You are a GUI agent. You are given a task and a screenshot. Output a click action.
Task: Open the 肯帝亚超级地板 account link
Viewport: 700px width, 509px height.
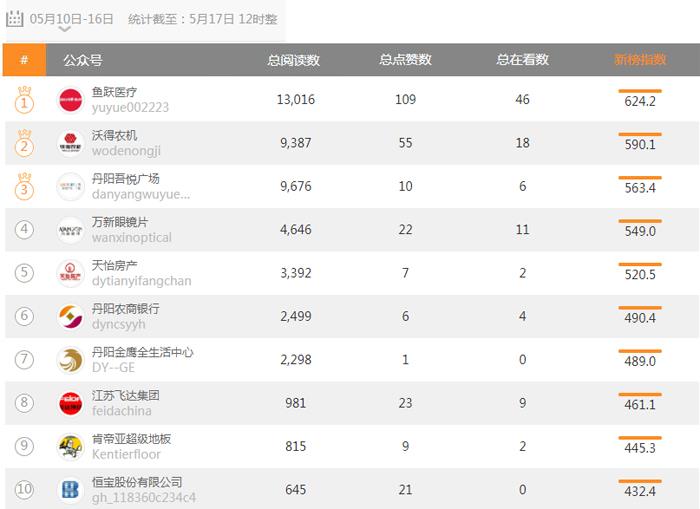coord(131,438)
